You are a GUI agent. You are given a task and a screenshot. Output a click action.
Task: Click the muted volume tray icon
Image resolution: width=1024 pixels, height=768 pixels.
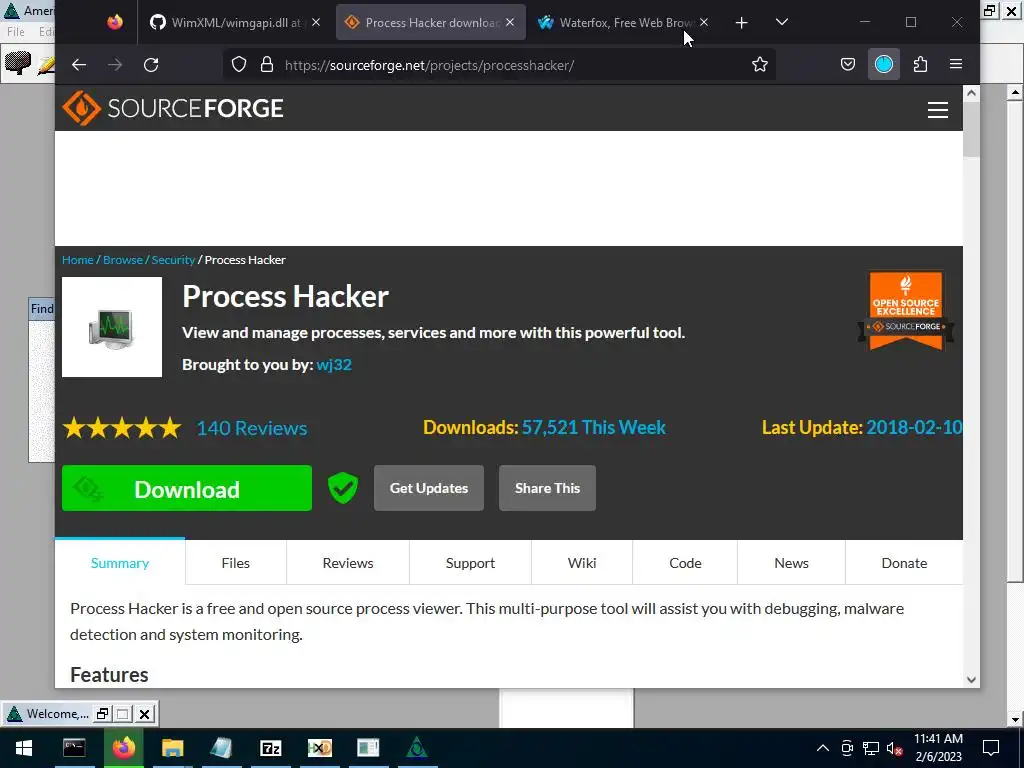coord(895,748)
